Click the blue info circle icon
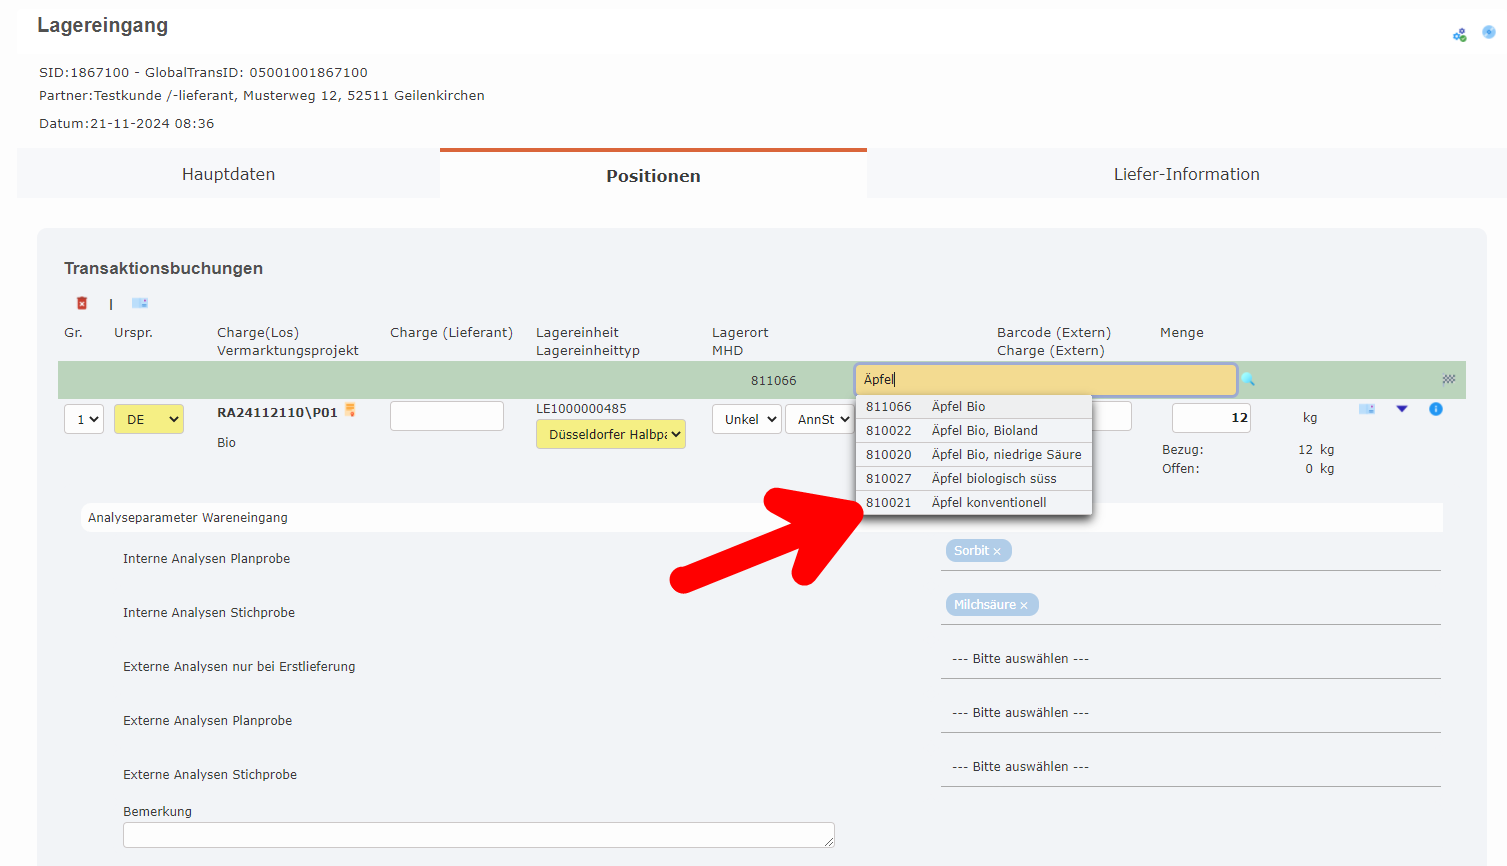 point(1436,409)
